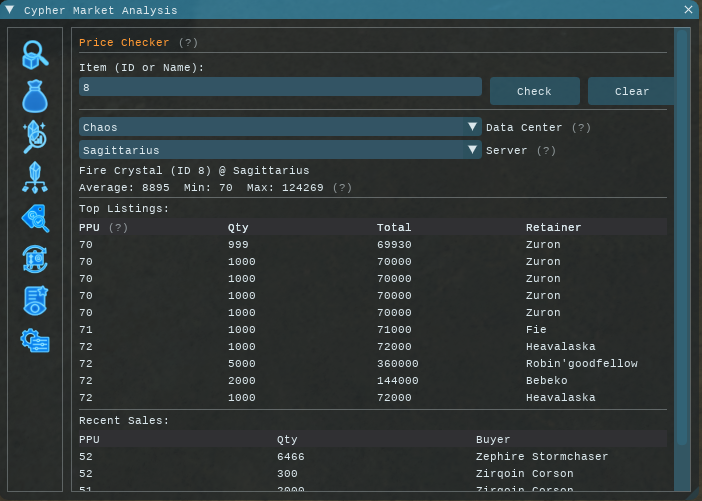The image size is (702, 501).
Task: Collapse the Cypher Market Analysis window triangle
Action: click(x=10, y=10)
